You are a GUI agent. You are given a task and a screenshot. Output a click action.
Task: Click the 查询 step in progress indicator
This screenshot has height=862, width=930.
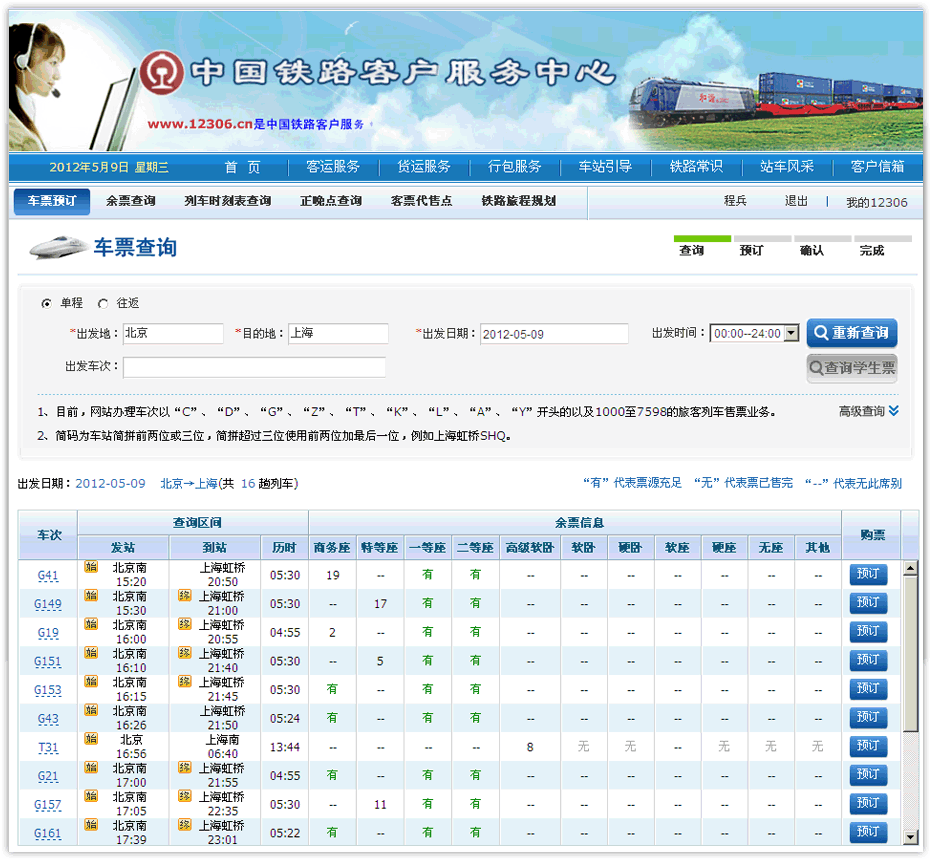pyautogui.click(x=692, y=250)
